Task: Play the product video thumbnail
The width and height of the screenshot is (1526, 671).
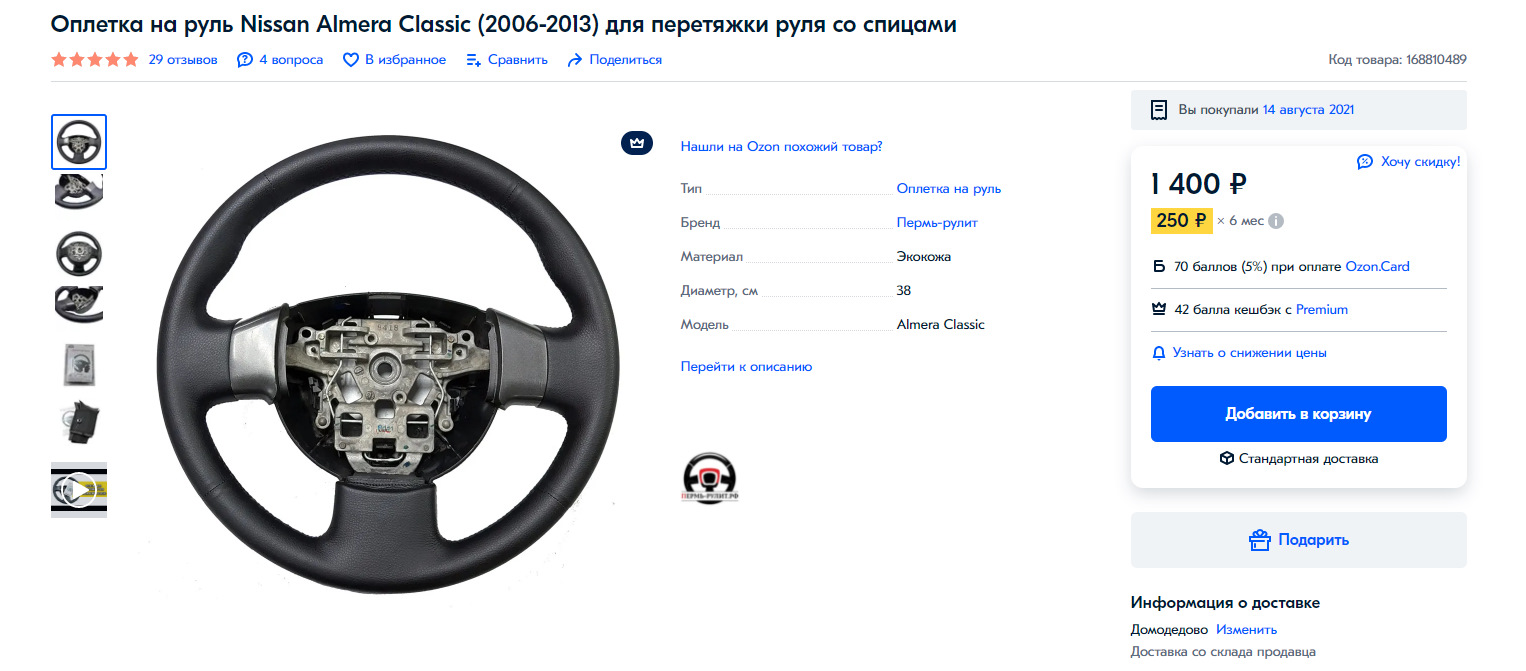Action: click(79, 490)
